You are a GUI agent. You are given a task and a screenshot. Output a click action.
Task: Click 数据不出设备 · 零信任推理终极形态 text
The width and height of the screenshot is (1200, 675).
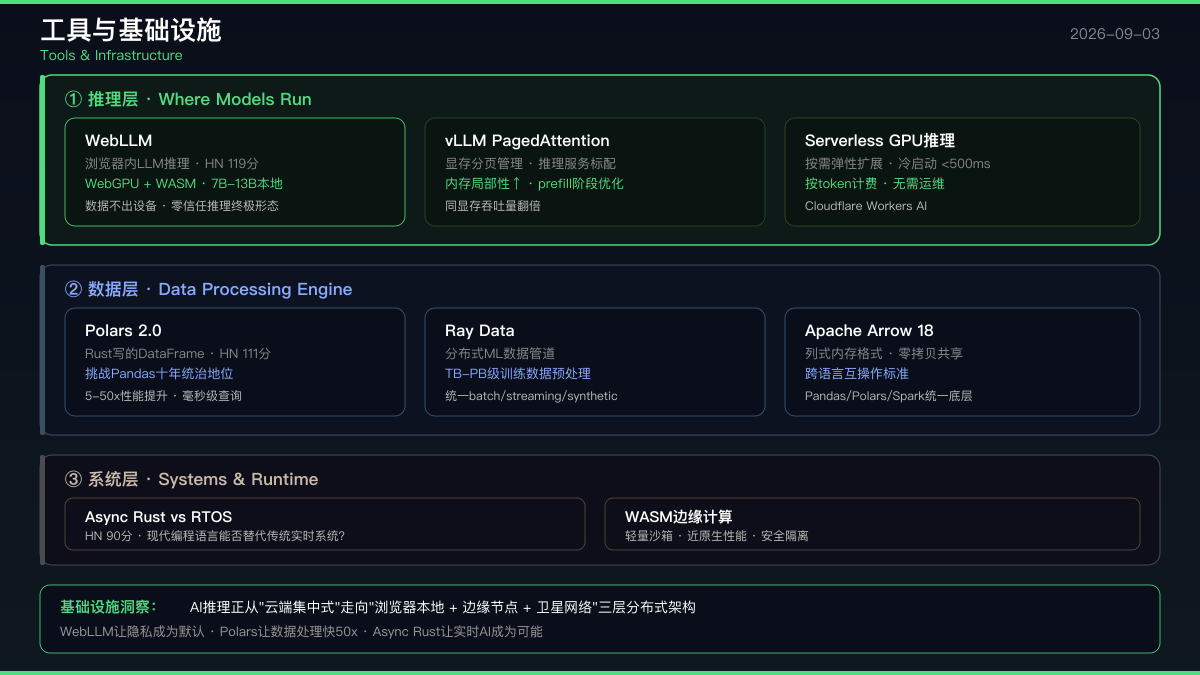click(x=182, y=206)
